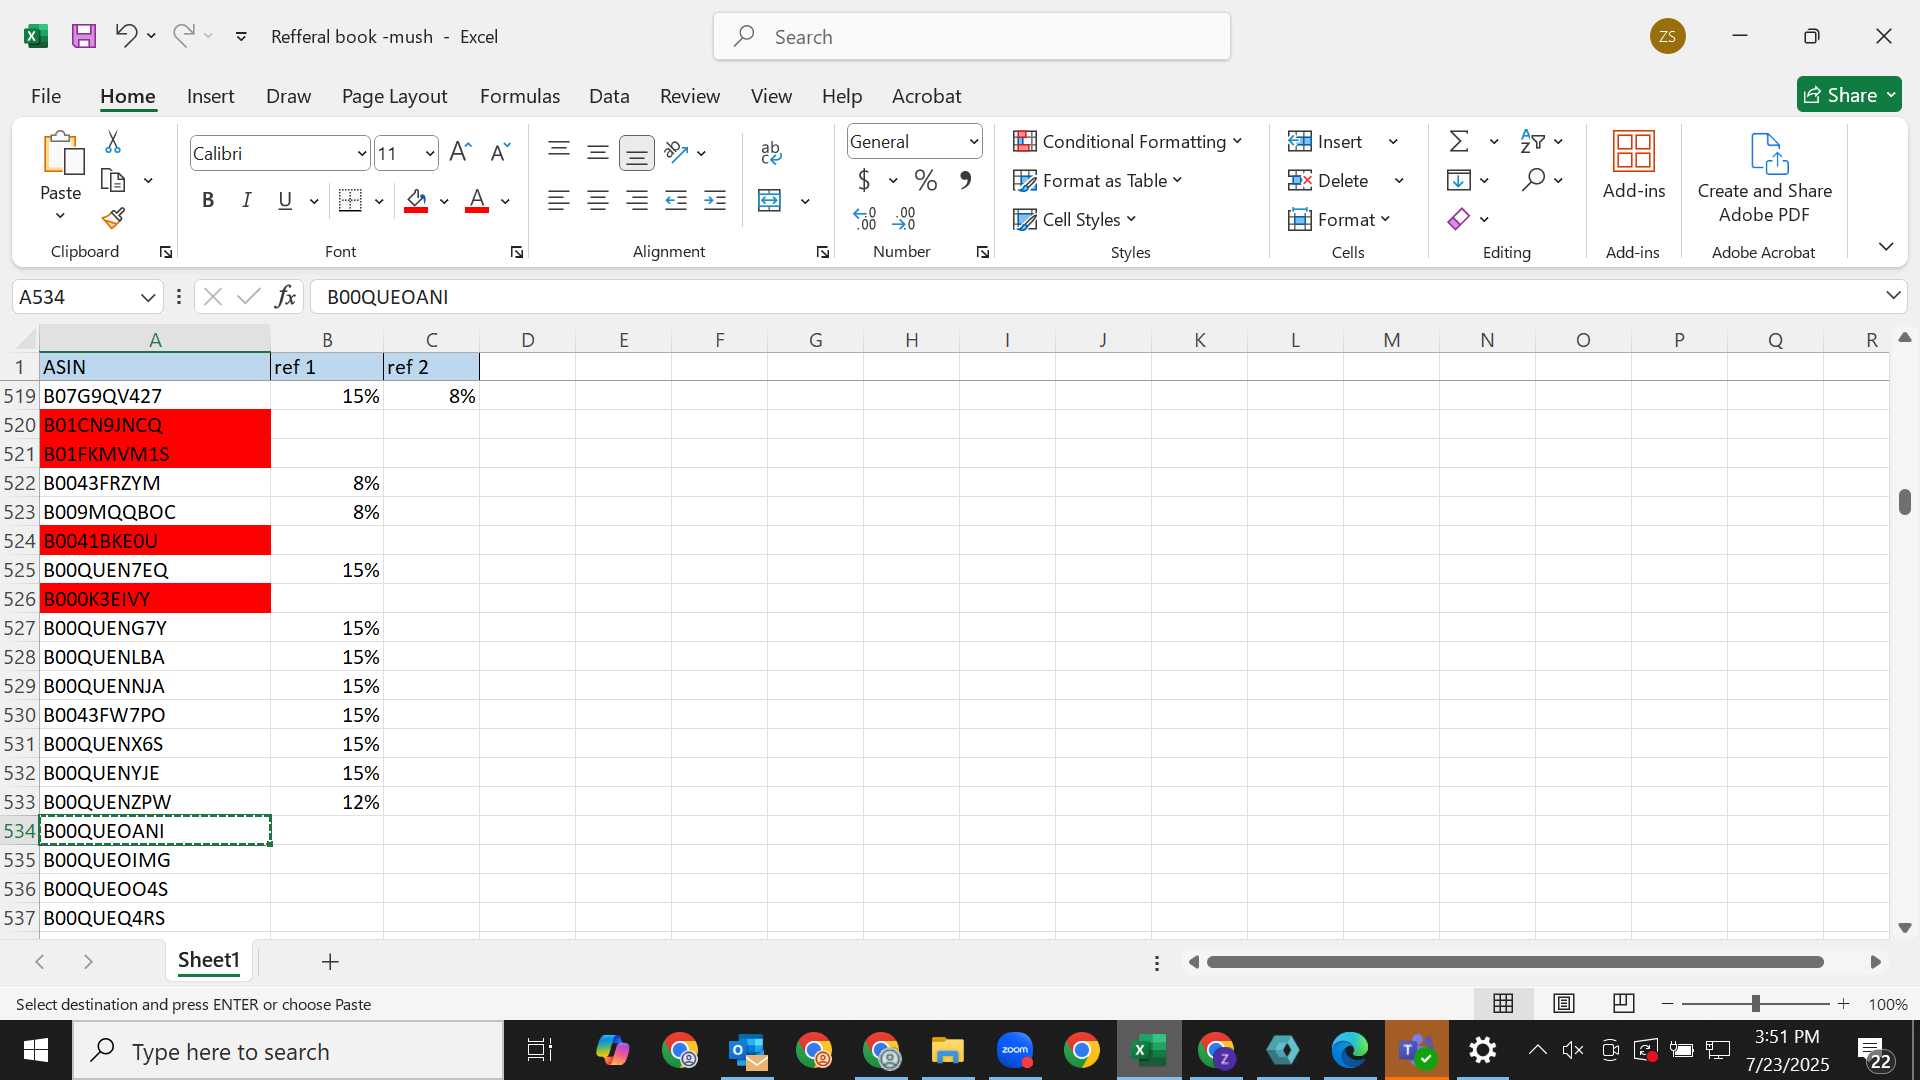This screenshot has height=1080, width=1920.
Task: Click the zoom slider handle
Action: point(1755,1003)
